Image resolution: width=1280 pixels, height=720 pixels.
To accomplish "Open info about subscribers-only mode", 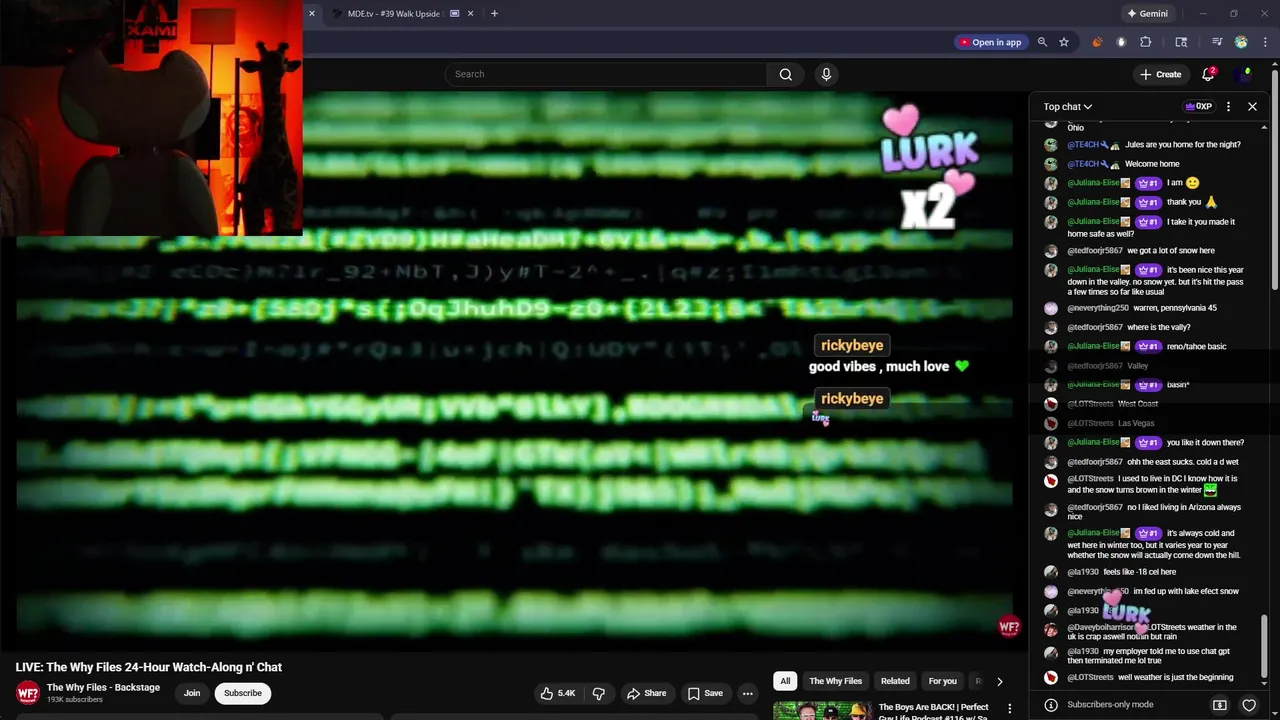I will (x=1051, y=705).
